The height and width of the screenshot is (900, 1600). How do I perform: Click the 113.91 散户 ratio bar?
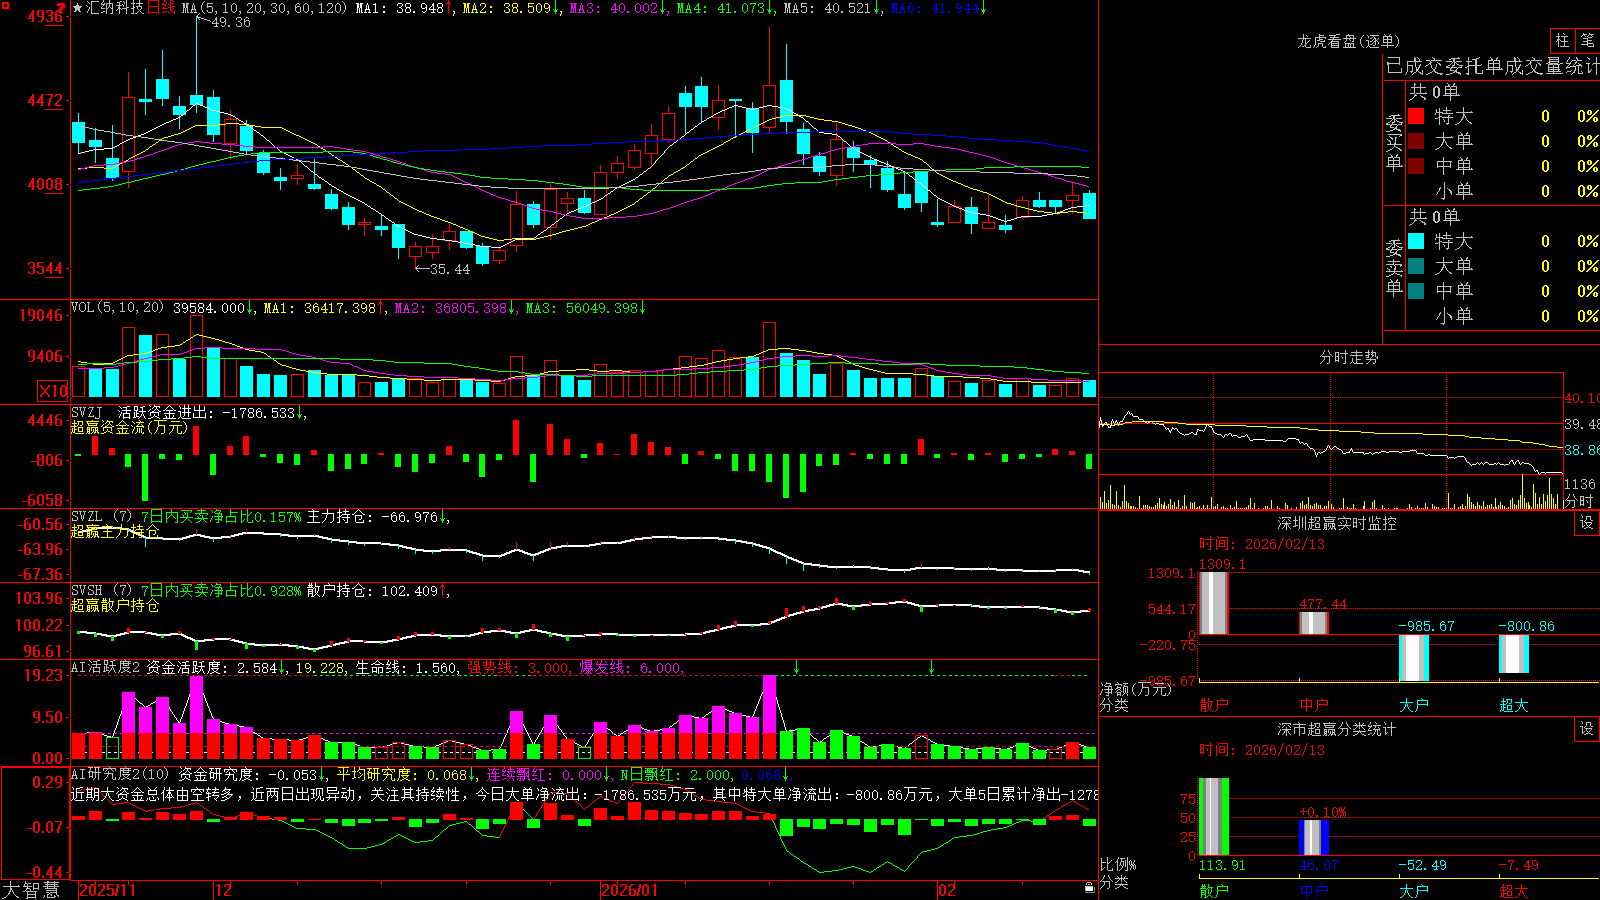(x=1214, y=817)
